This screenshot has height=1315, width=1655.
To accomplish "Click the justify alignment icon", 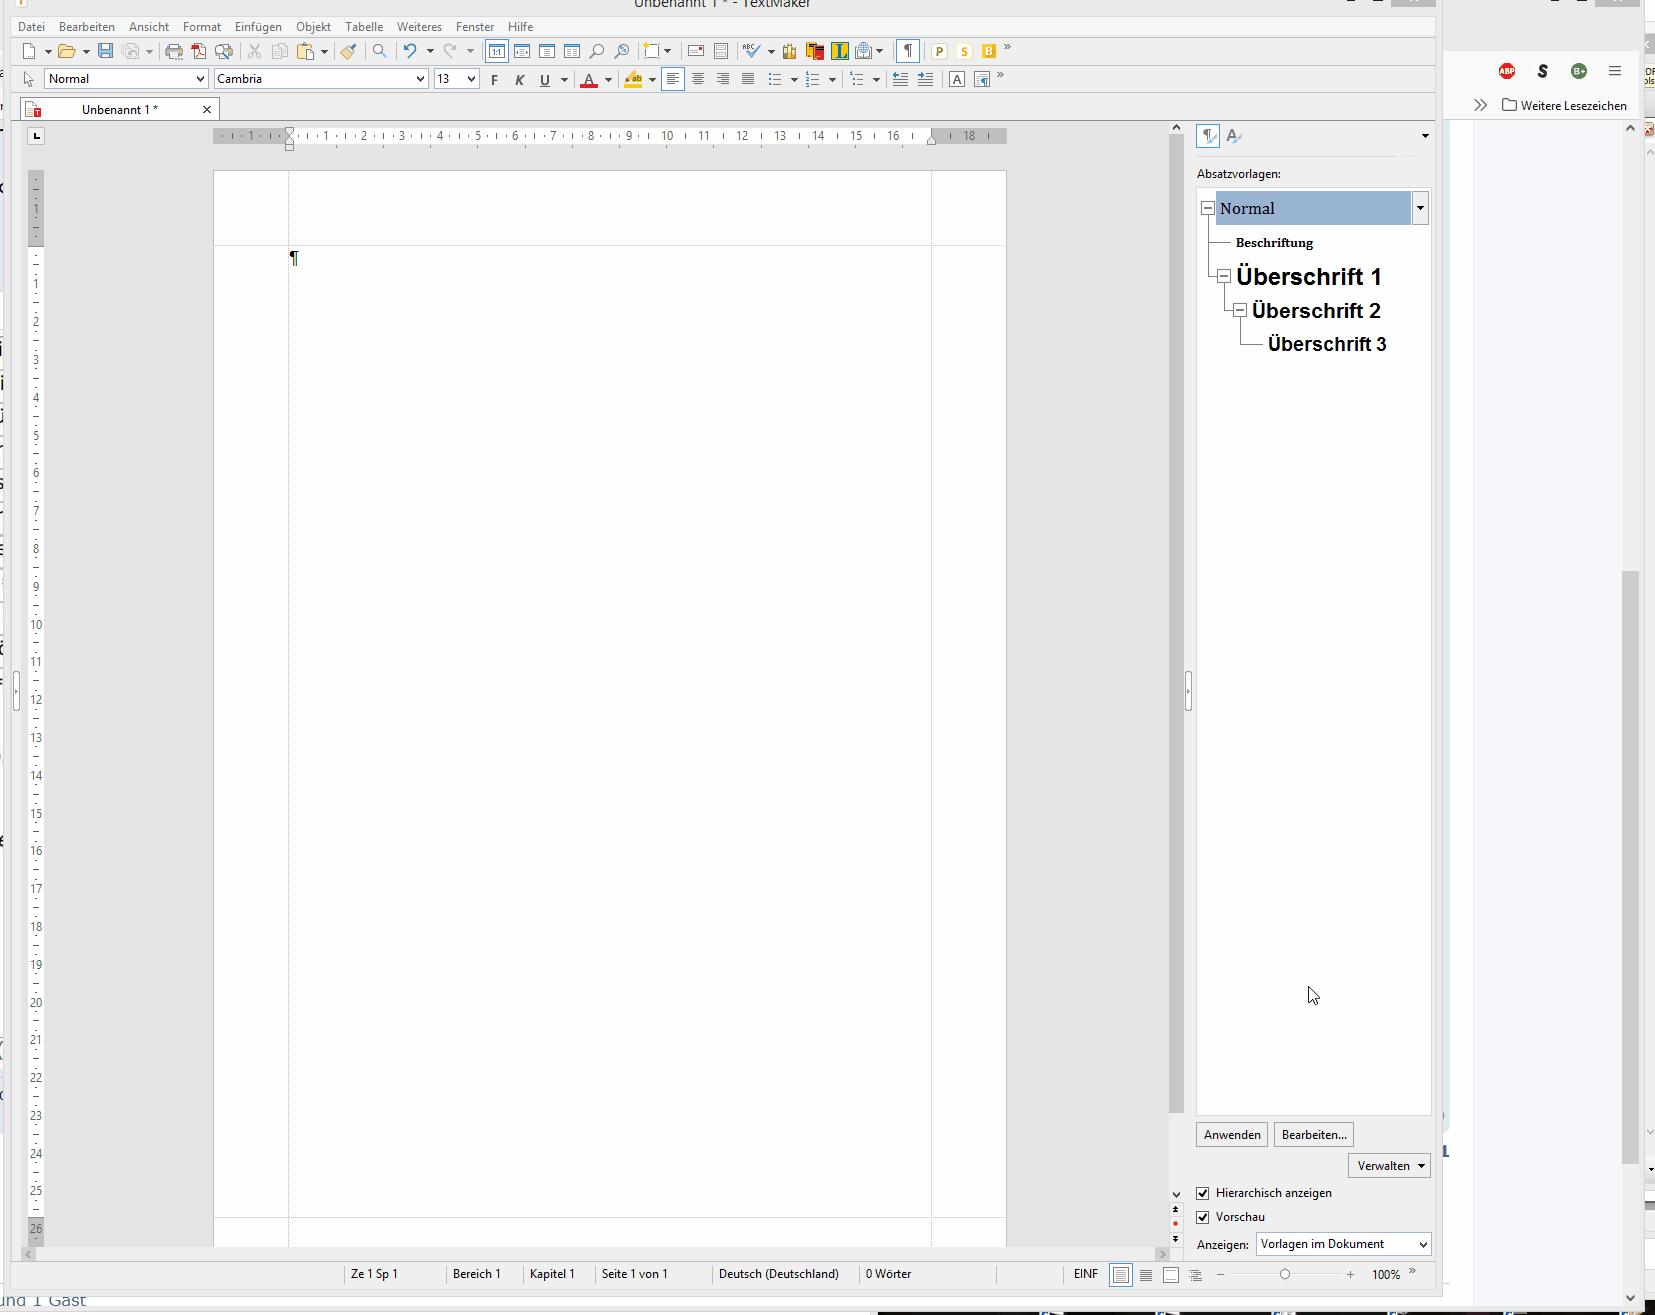I will point(748,79).
